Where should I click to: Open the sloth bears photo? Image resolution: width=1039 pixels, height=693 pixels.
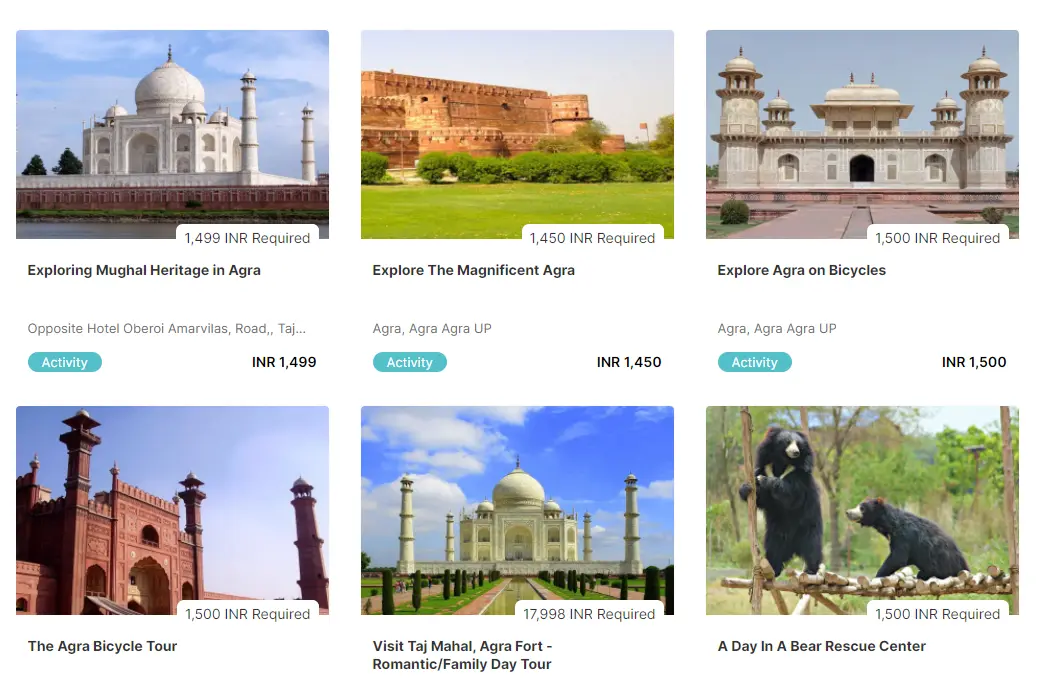[862, 510]
